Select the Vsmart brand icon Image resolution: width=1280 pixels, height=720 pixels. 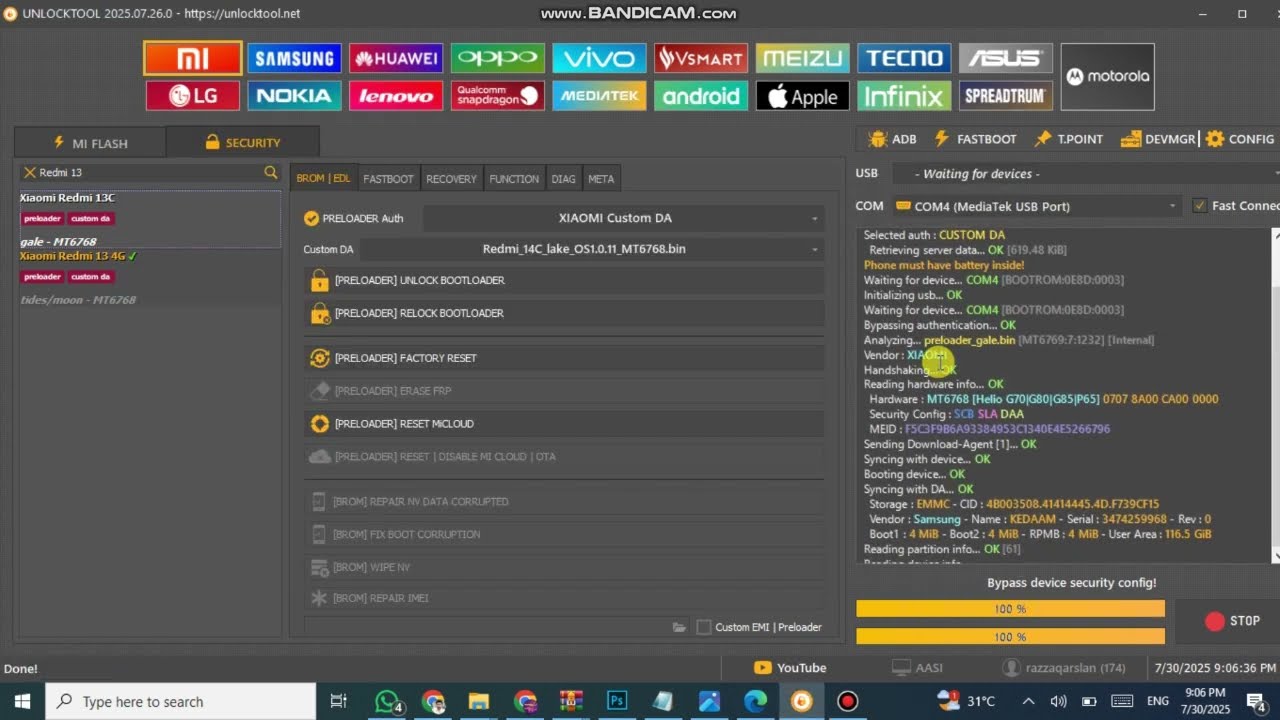(x=701, y=58)
